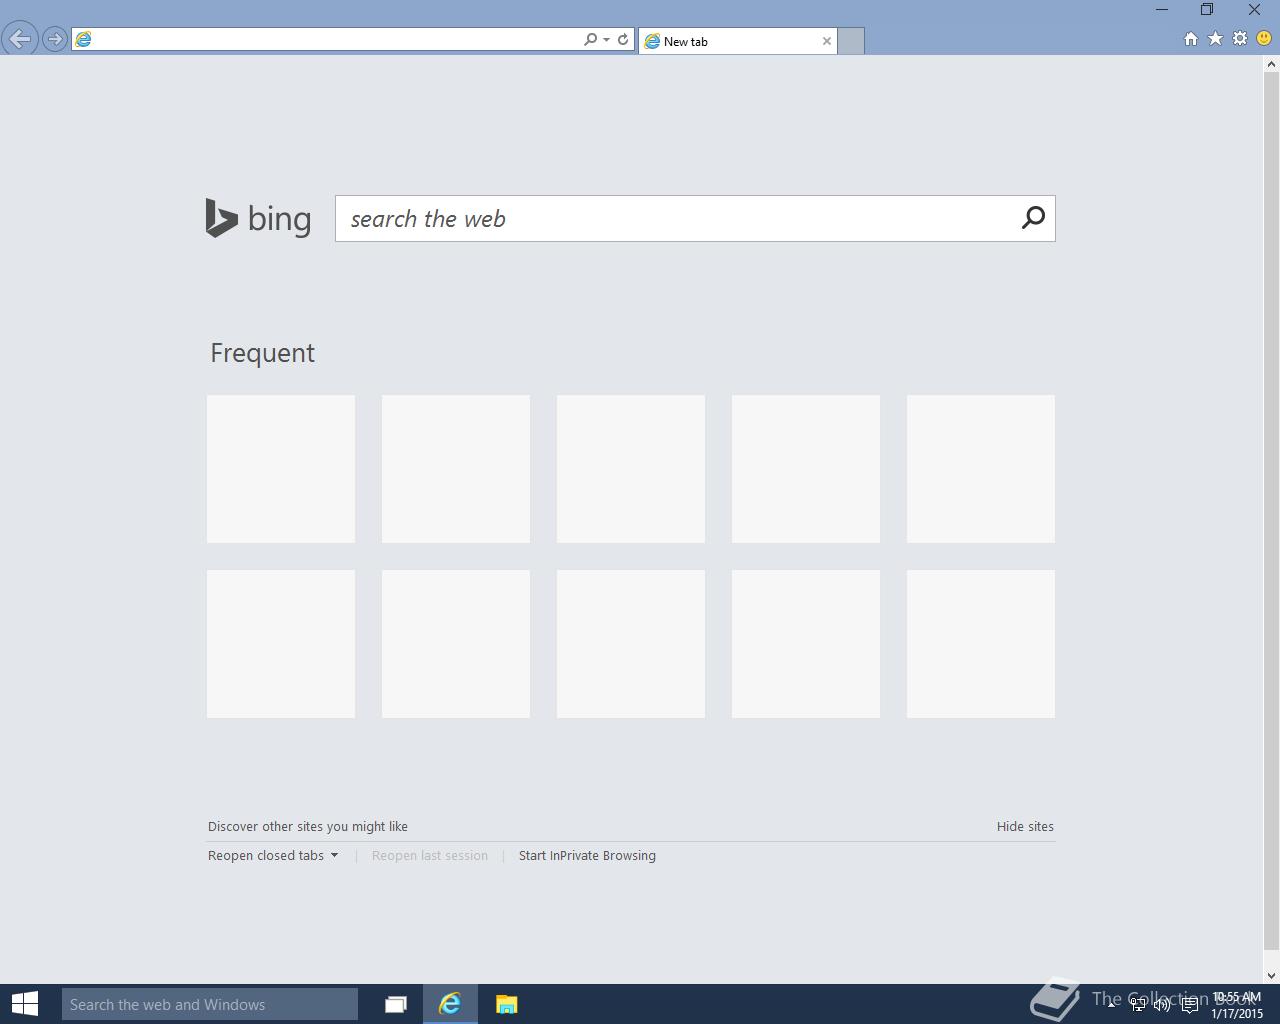Viewport: 1280px width, 1024px height.
Task: Click the browser Back arrow button
Action: pyautogui.click(x=20, y=39)
